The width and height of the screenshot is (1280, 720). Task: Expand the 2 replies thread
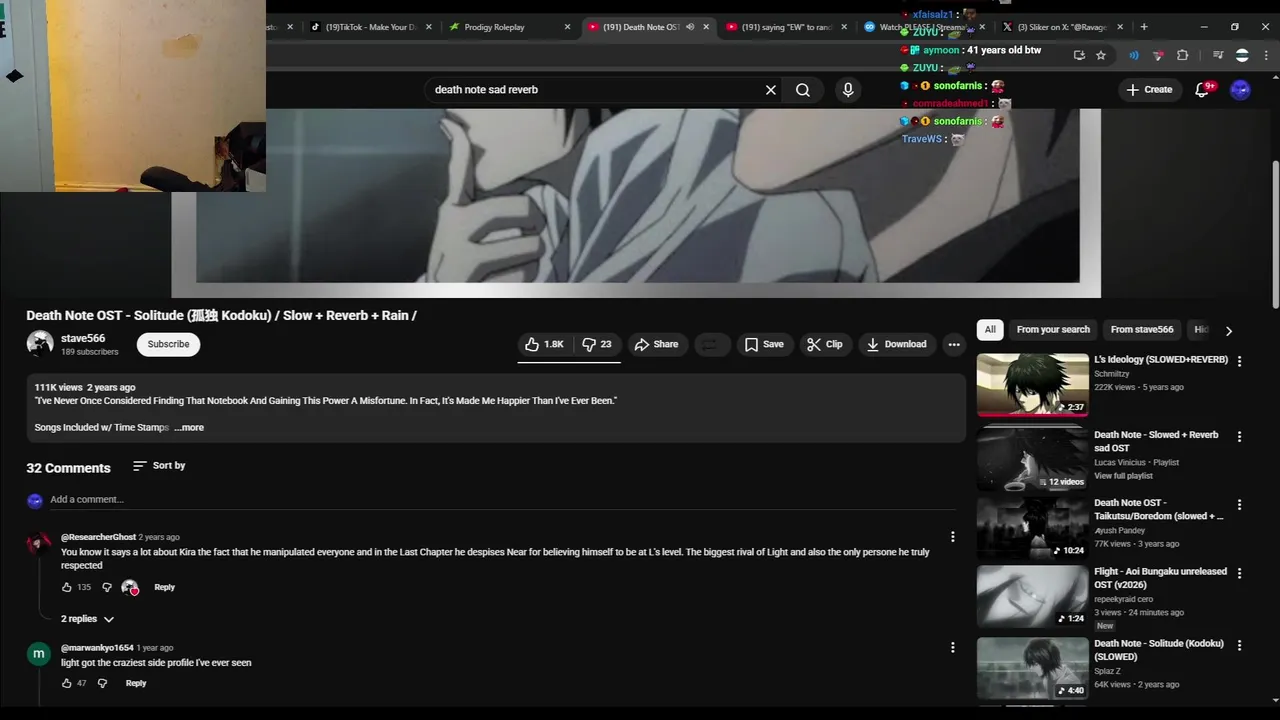coord(87,619)
